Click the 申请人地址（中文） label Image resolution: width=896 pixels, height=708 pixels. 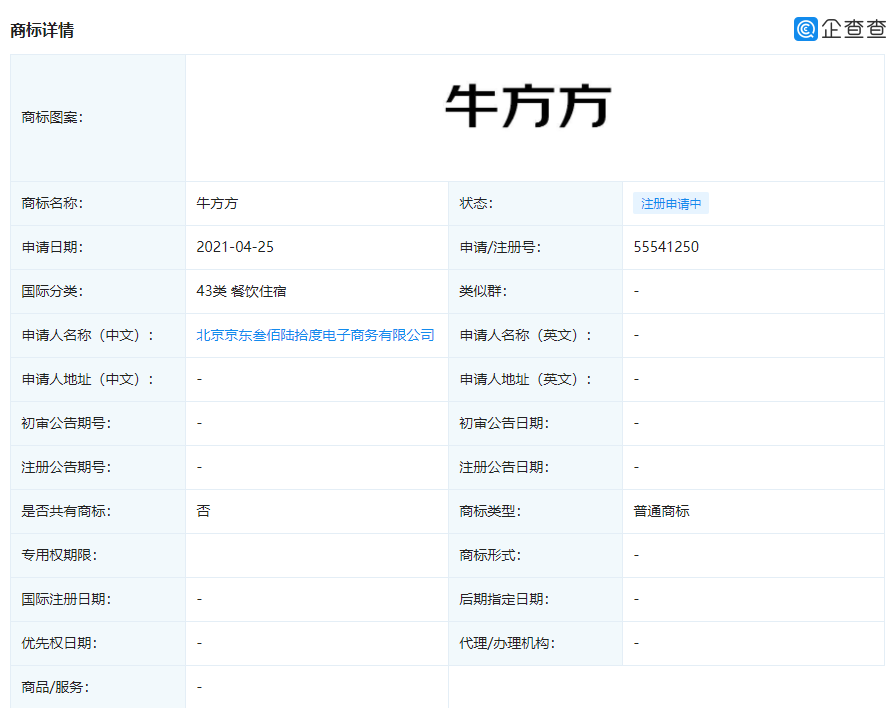[87, 379]
